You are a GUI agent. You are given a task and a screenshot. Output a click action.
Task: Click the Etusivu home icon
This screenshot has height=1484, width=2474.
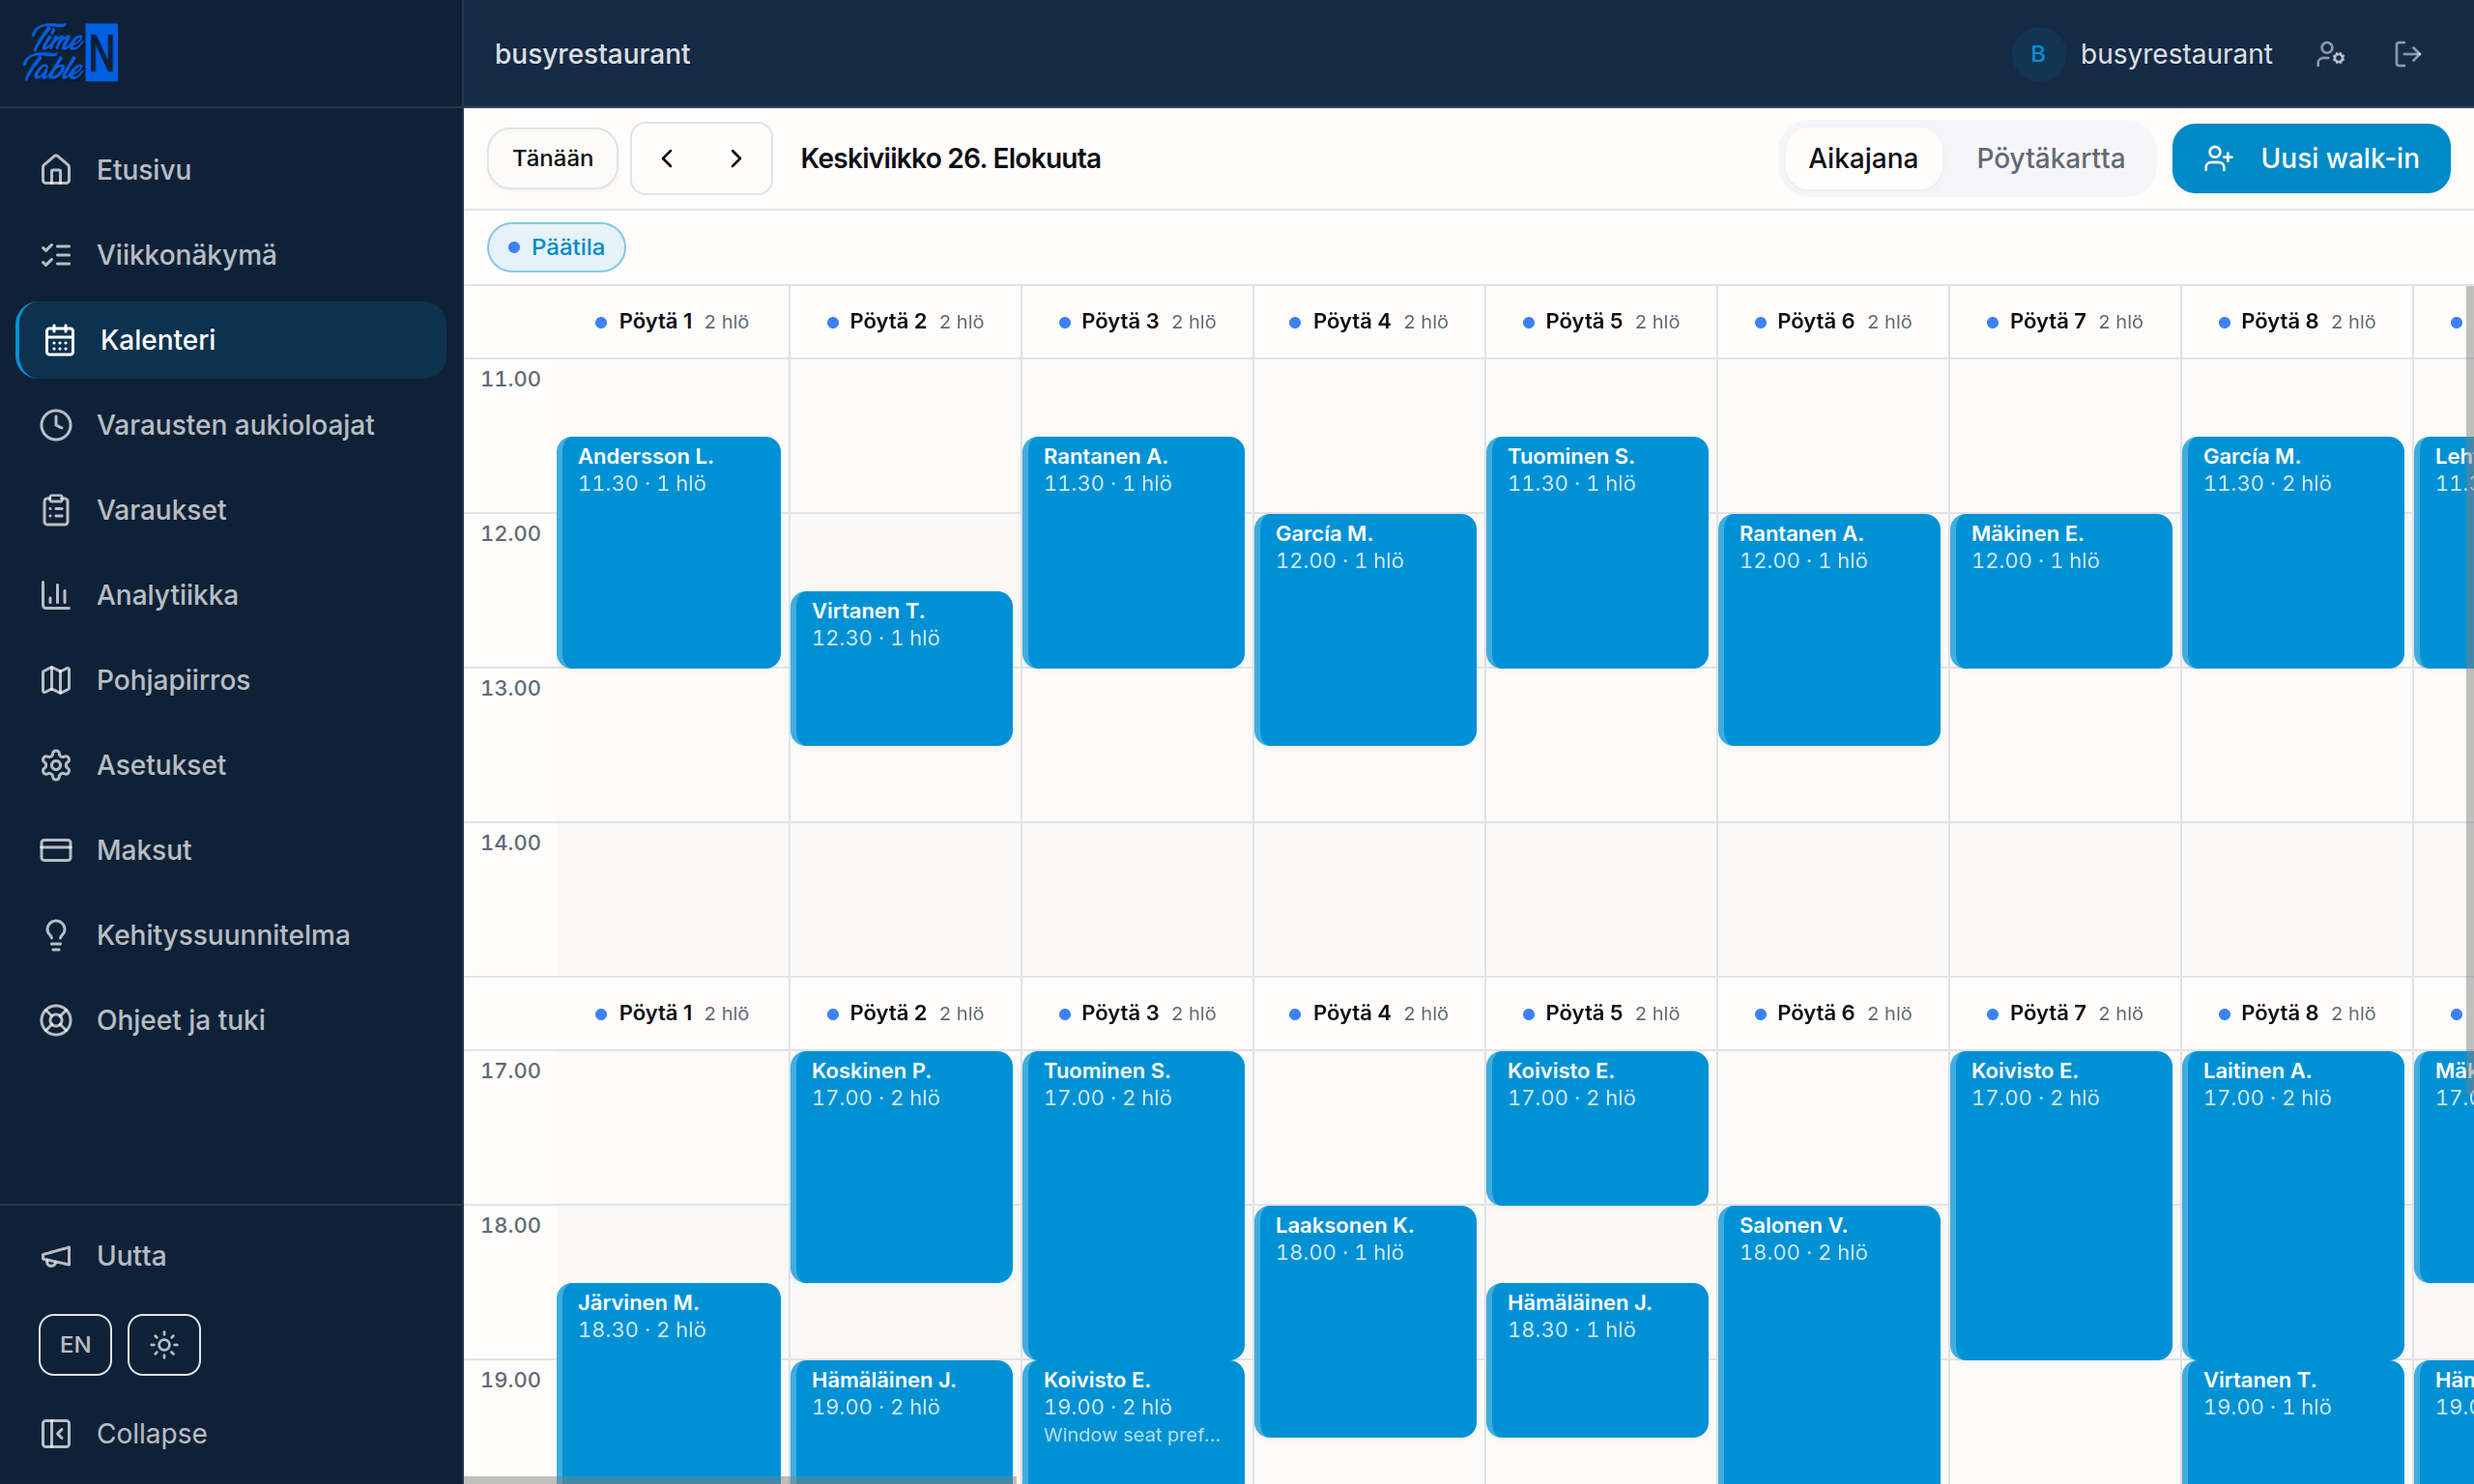click(56, 170)
